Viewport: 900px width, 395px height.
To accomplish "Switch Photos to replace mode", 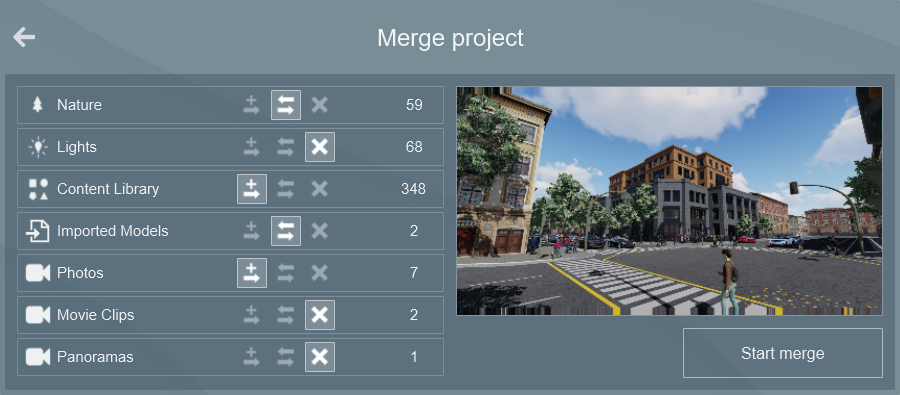I will click(286, 273).
